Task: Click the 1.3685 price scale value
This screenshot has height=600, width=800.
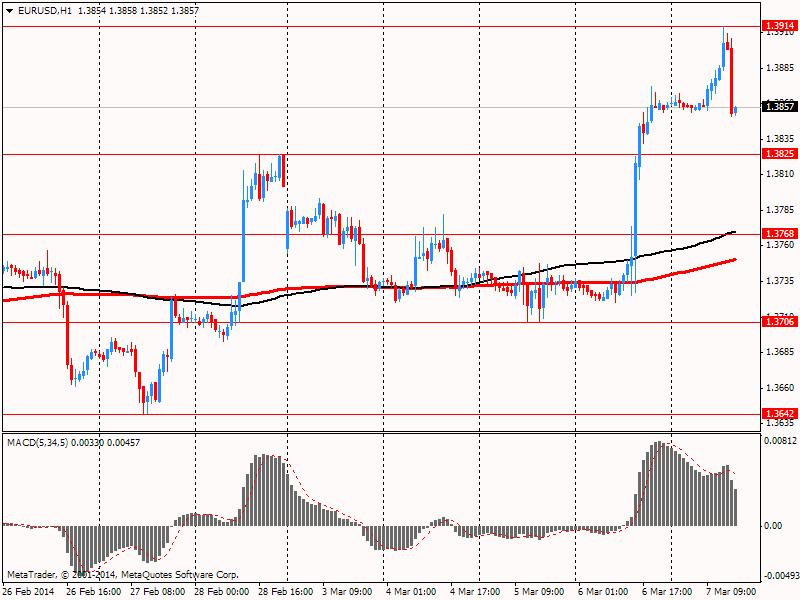Action: click(781, 352)
